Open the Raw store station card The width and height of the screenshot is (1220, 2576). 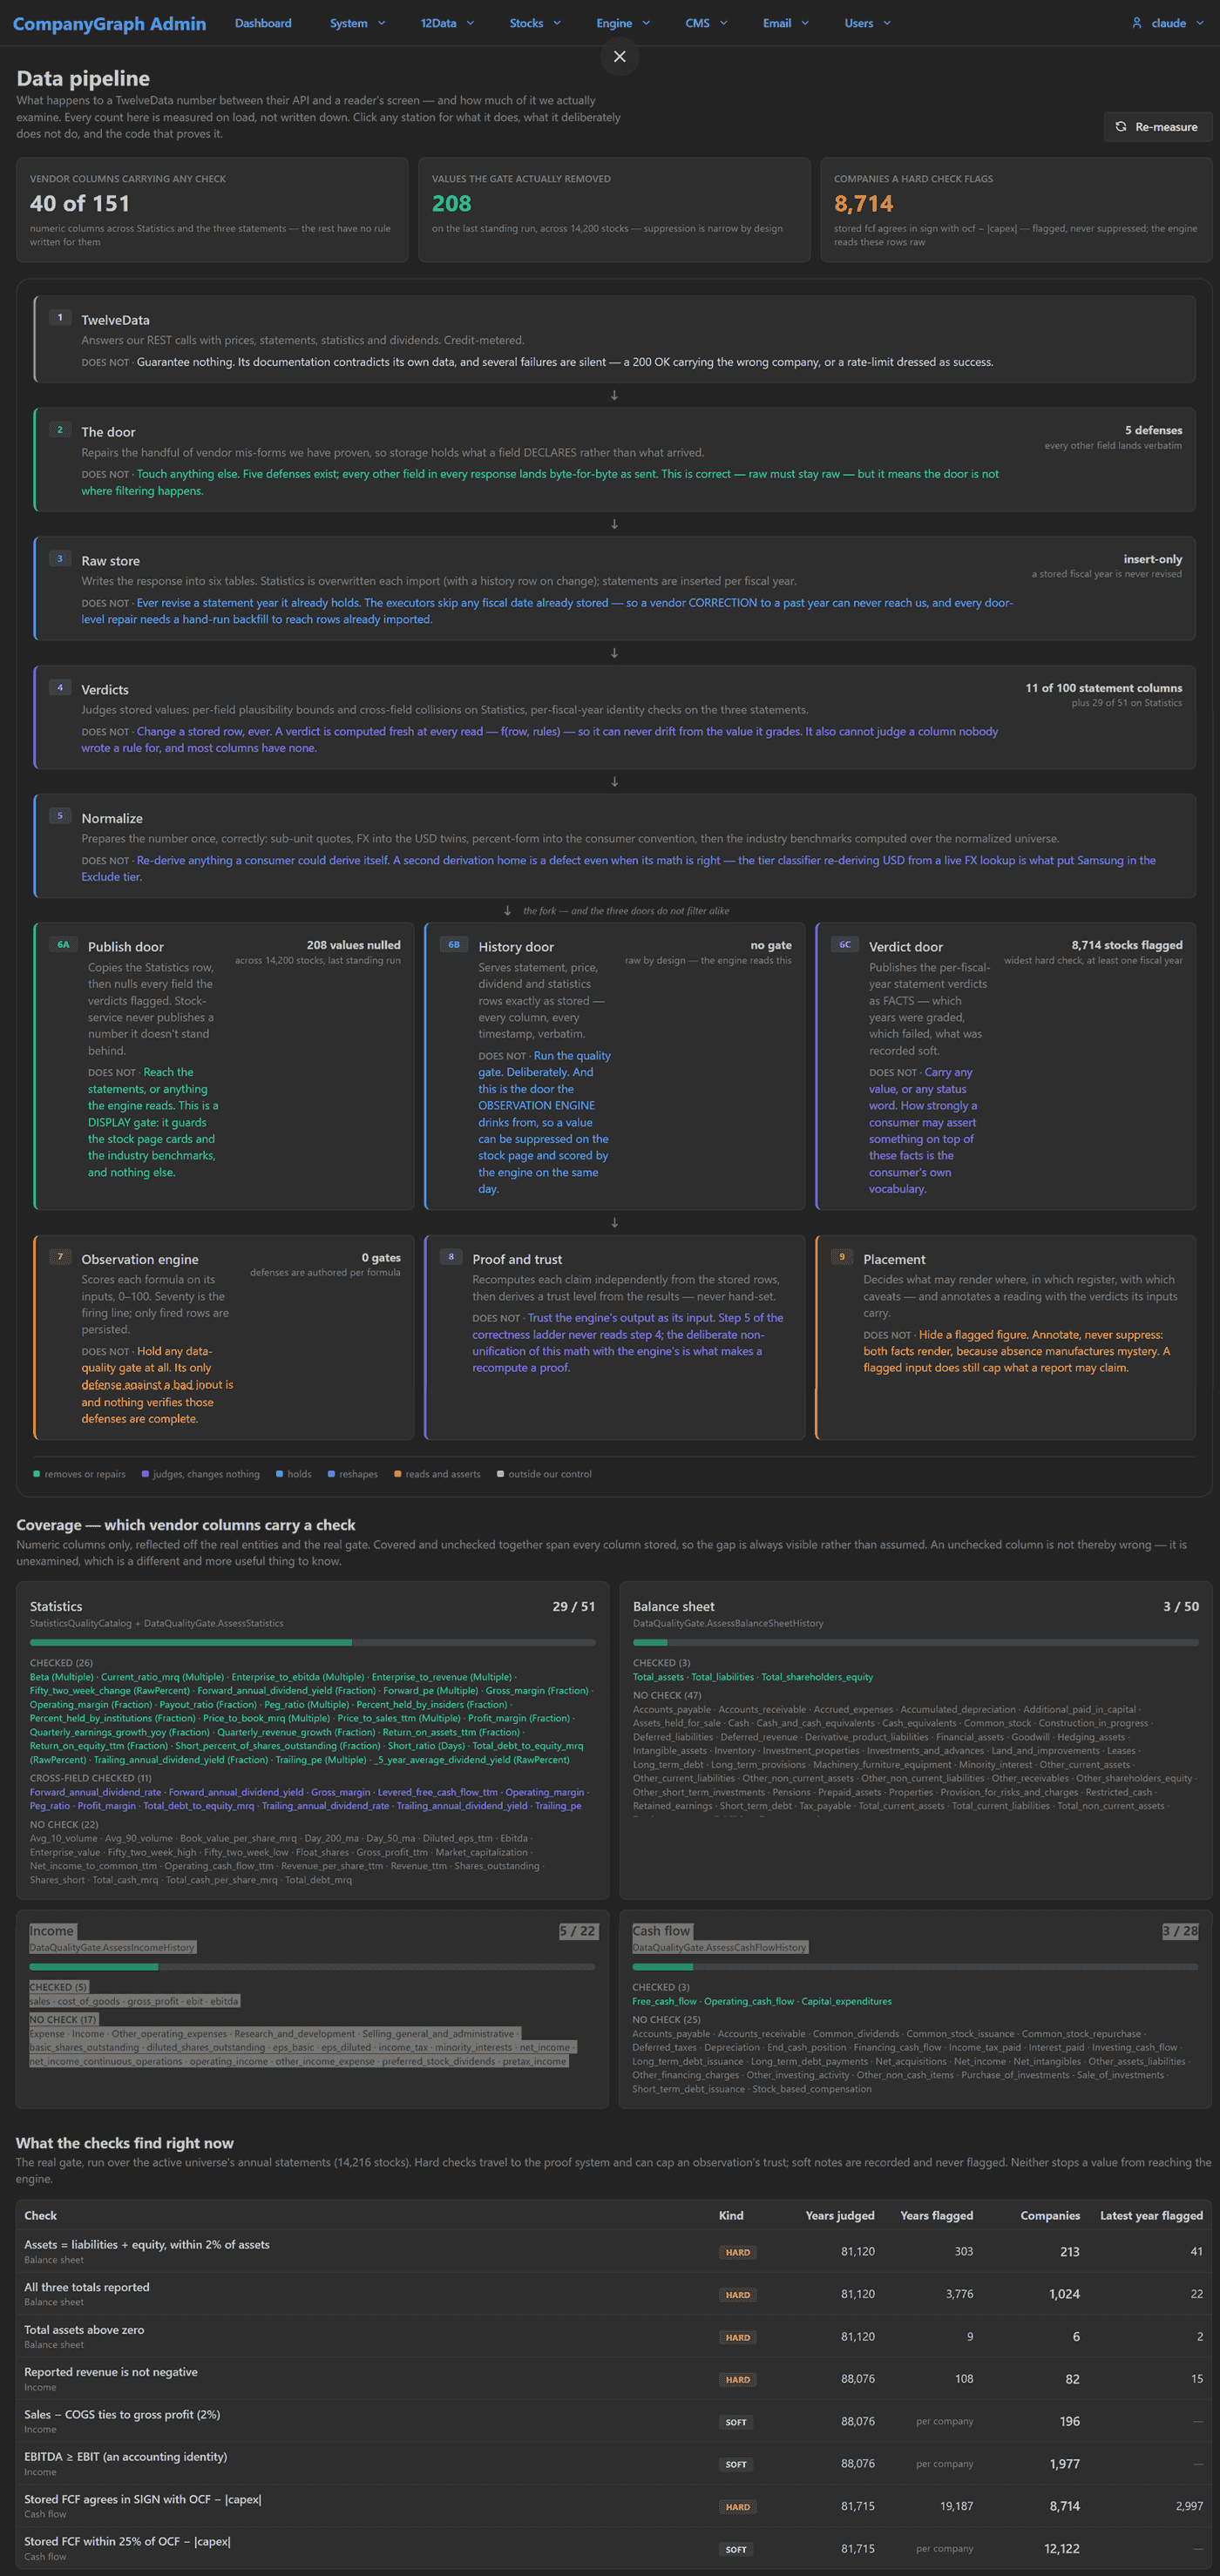(x=614, y=588)
